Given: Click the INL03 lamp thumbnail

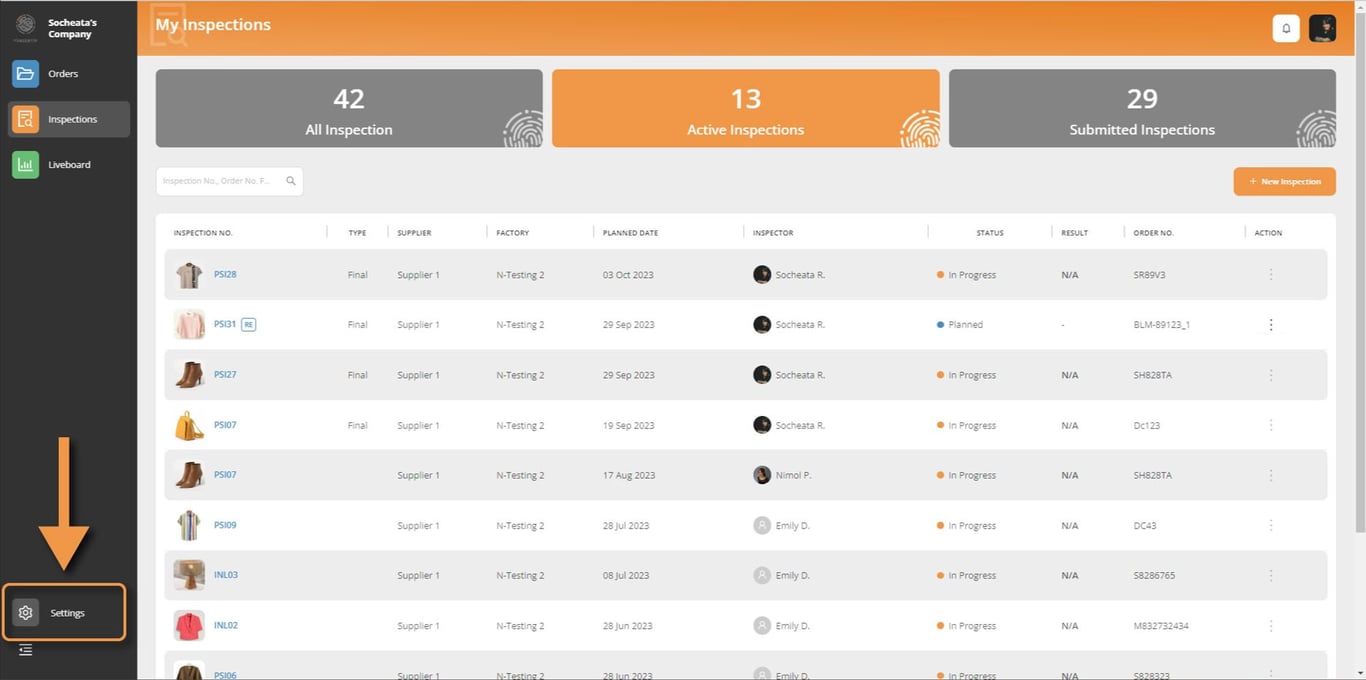Looking at the screenshot, I should 189,575.
